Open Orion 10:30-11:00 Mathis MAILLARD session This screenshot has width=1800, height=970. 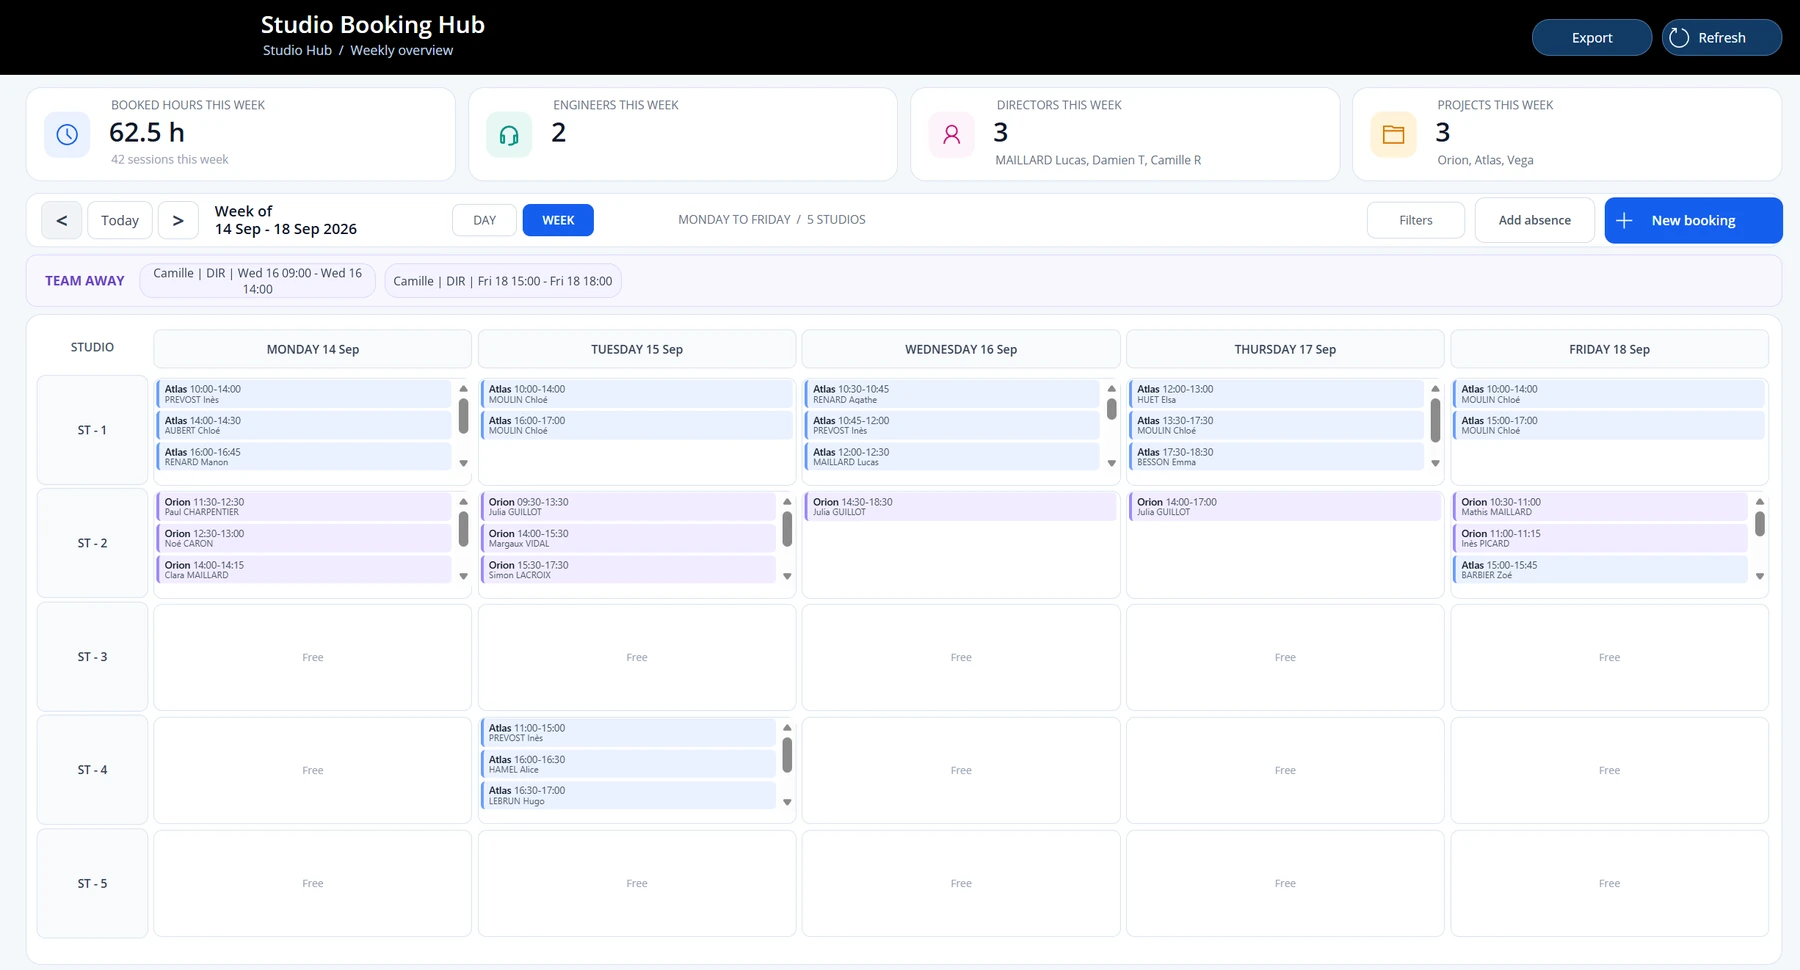coord(1600,507)
